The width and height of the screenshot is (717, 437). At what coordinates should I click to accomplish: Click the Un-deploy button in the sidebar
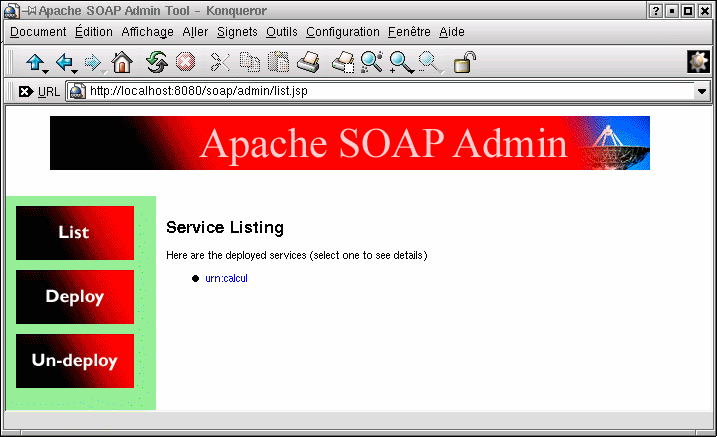coord(75,361)
